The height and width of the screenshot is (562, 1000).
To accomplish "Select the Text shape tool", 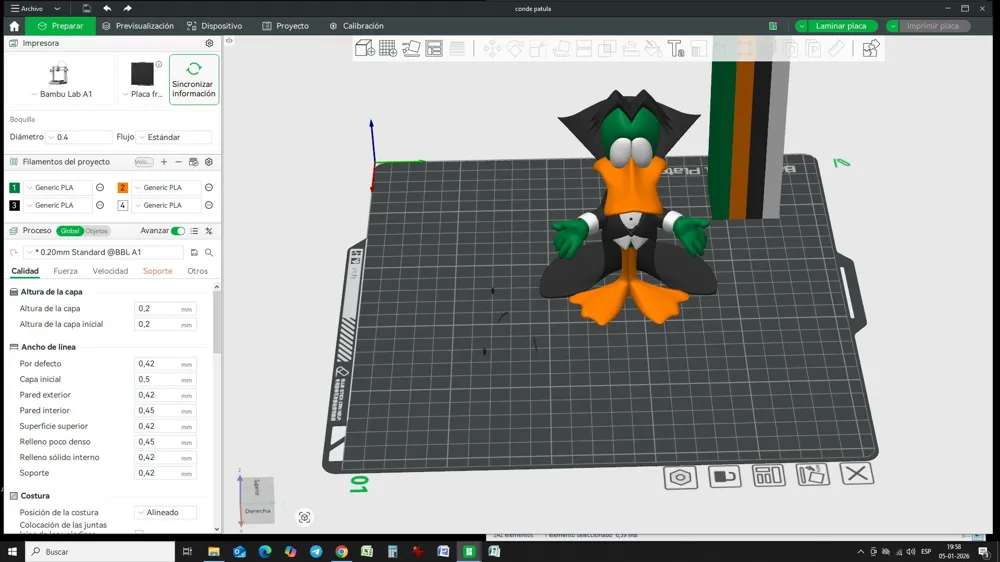I will 676,48.
